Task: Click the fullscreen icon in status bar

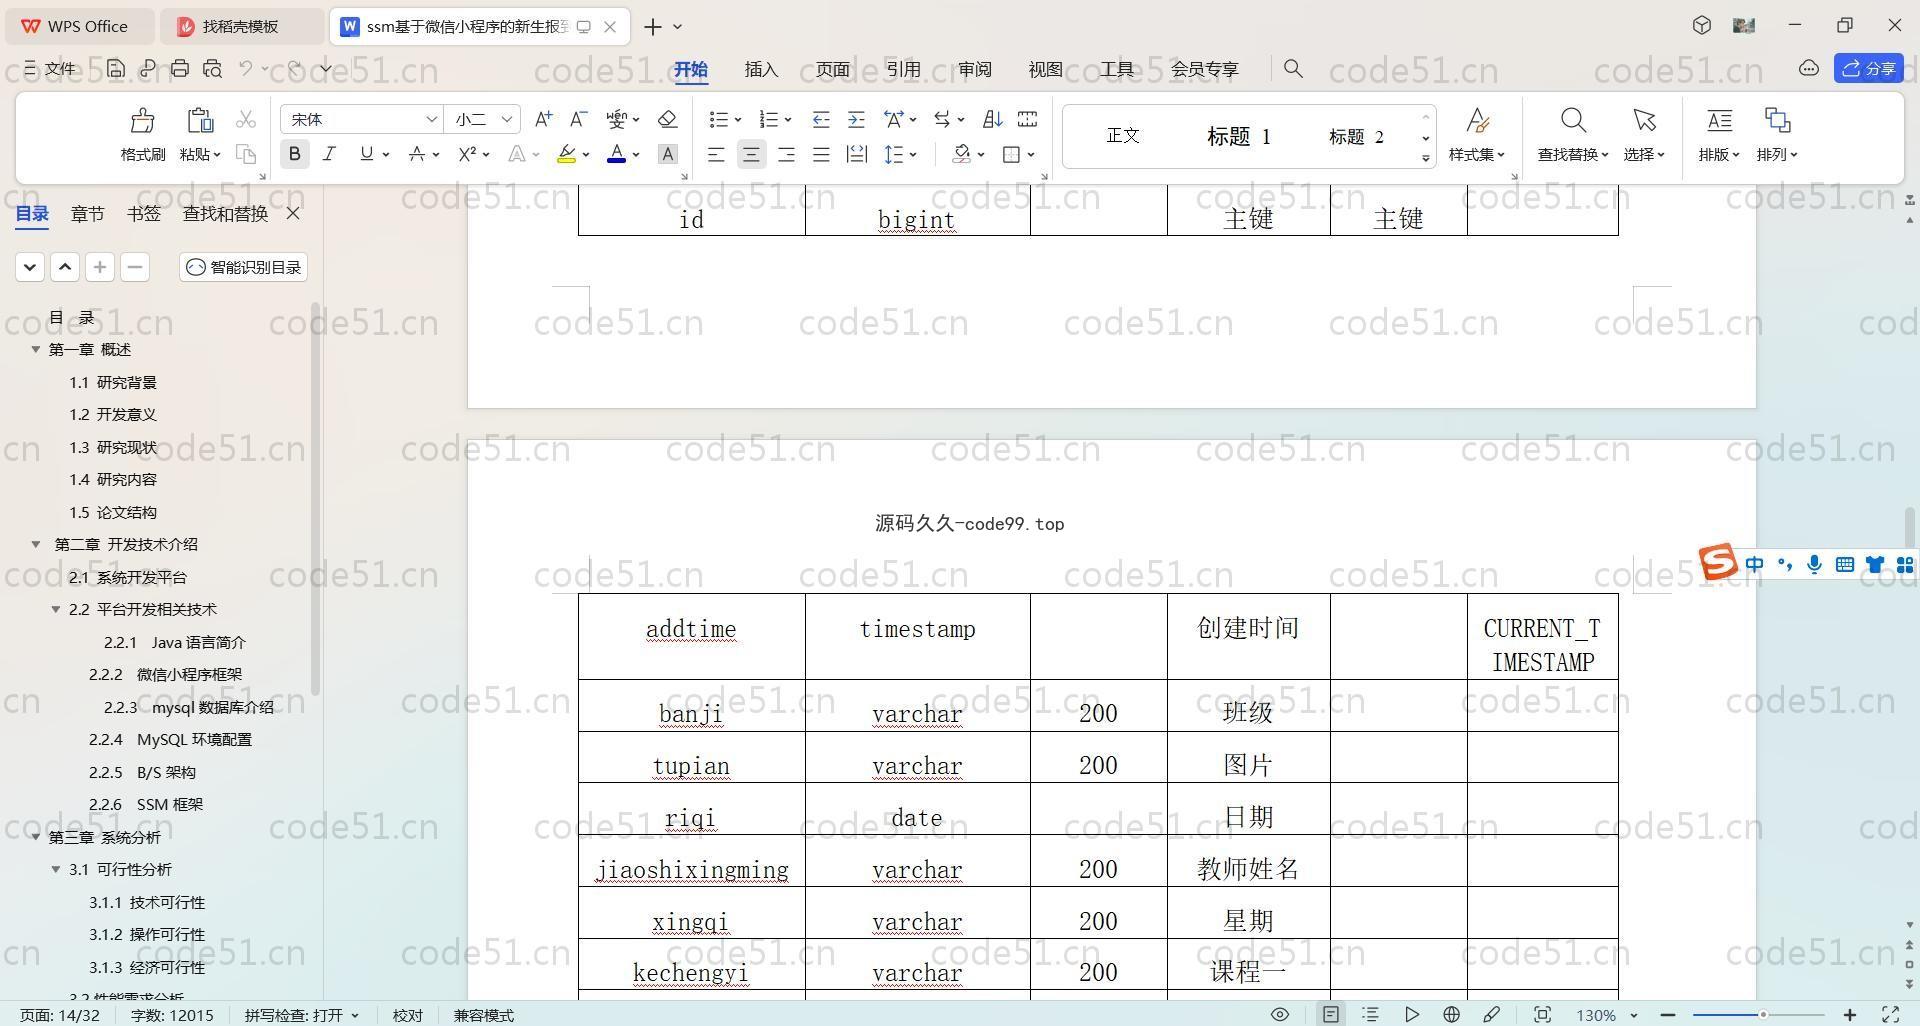Action: (x=1891, y=1014)
